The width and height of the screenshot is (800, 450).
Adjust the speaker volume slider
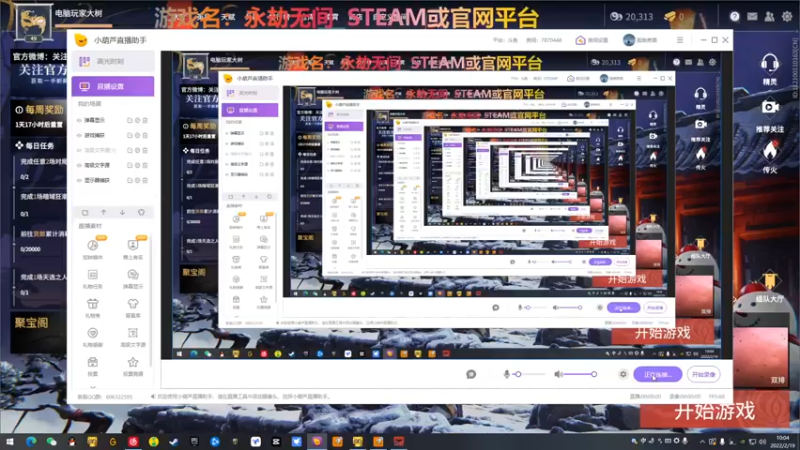[x=581, y=374]
